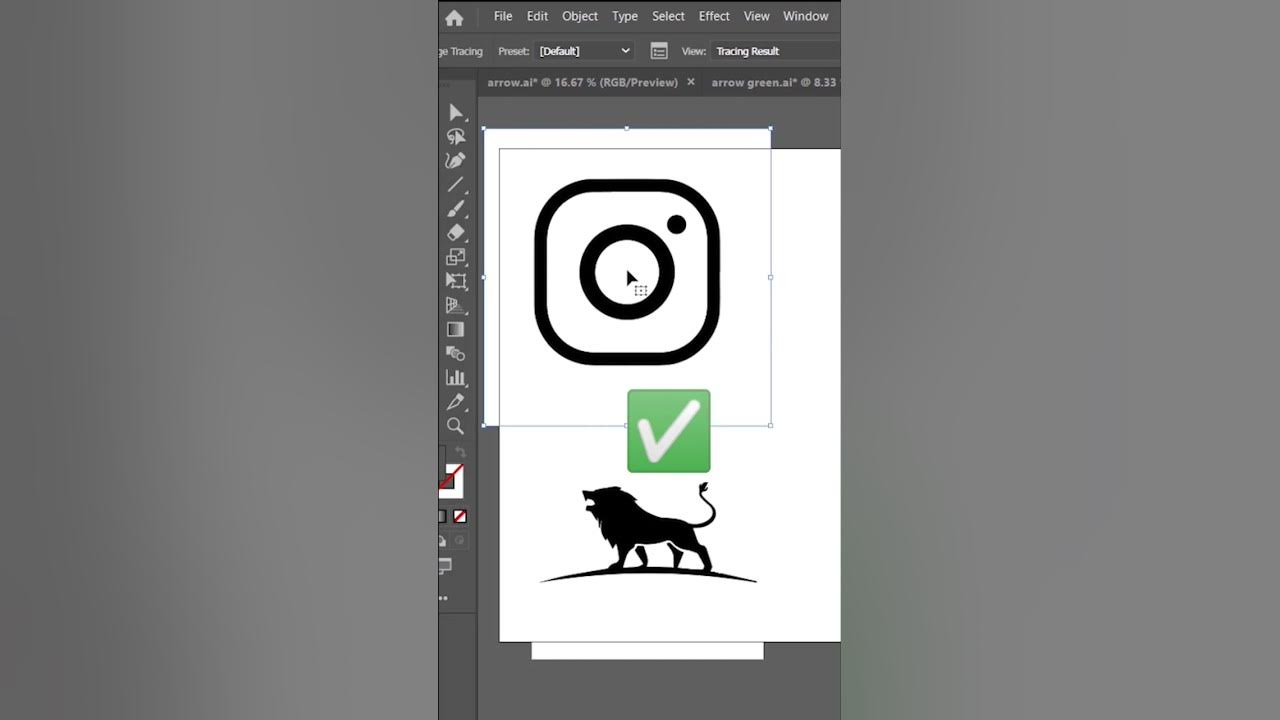Switch to the arrow green.ai tab

[x=773, y=82]
